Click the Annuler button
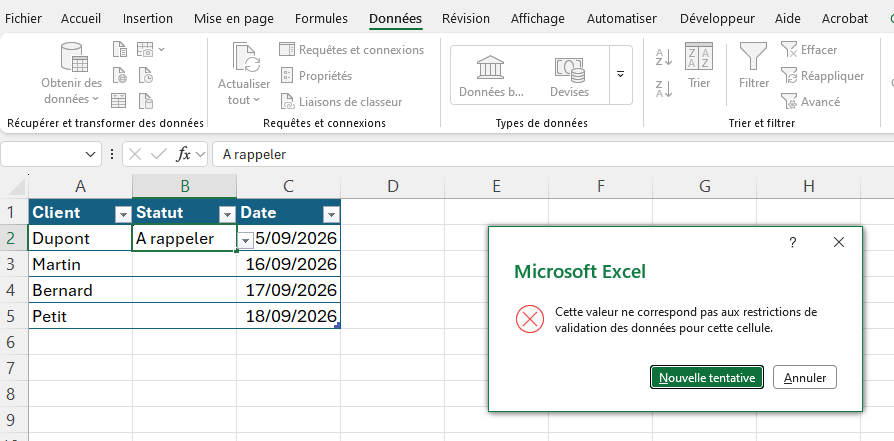The width and height of the screenshot is (894, 441). pyautogui.click(x=804, y=378)
